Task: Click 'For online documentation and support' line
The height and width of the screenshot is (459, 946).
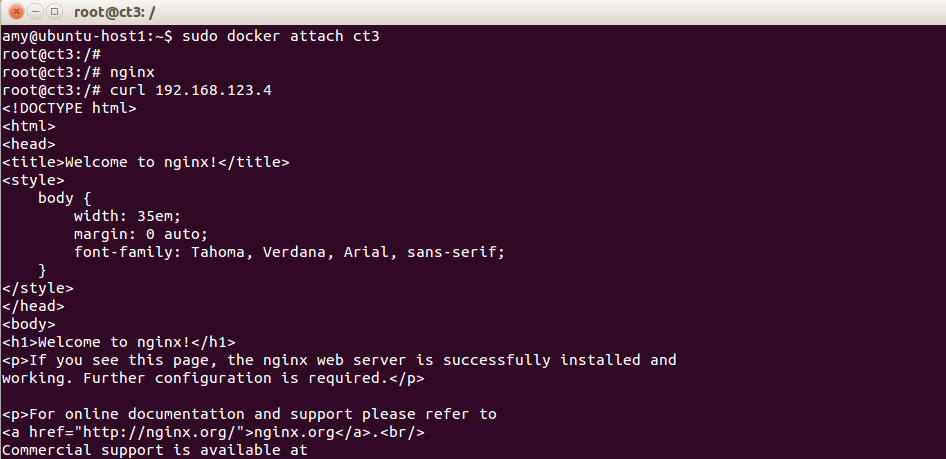Action: (249, 414)
